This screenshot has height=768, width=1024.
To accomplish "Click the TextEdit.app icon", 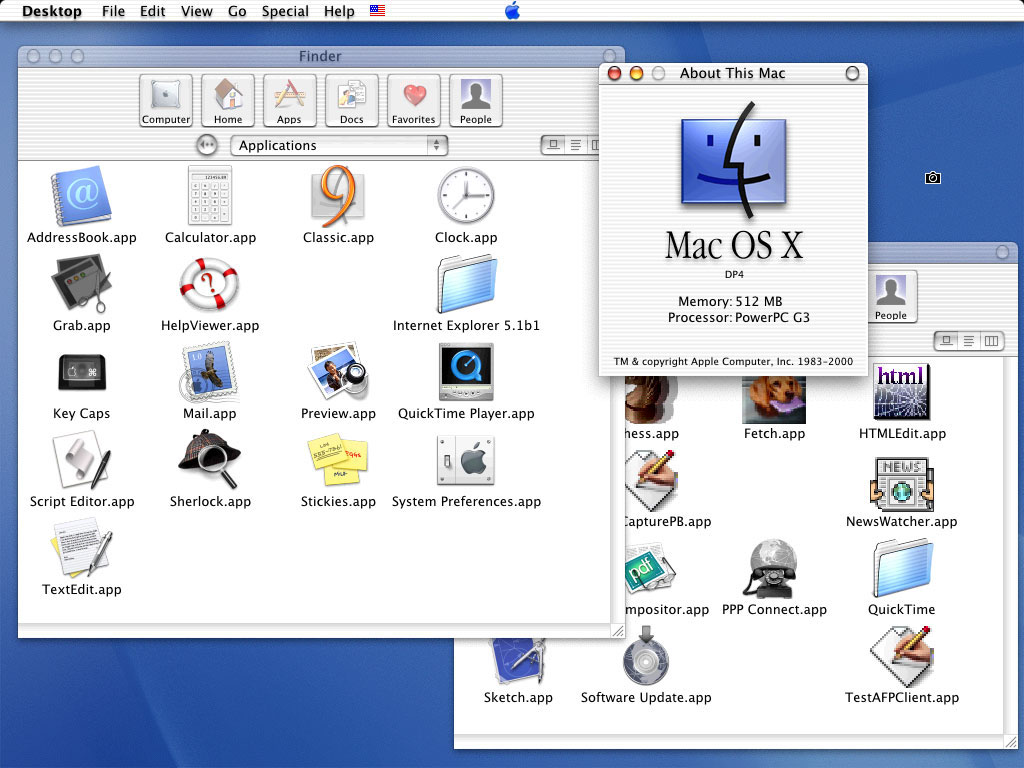I will (x=82, y=547).
